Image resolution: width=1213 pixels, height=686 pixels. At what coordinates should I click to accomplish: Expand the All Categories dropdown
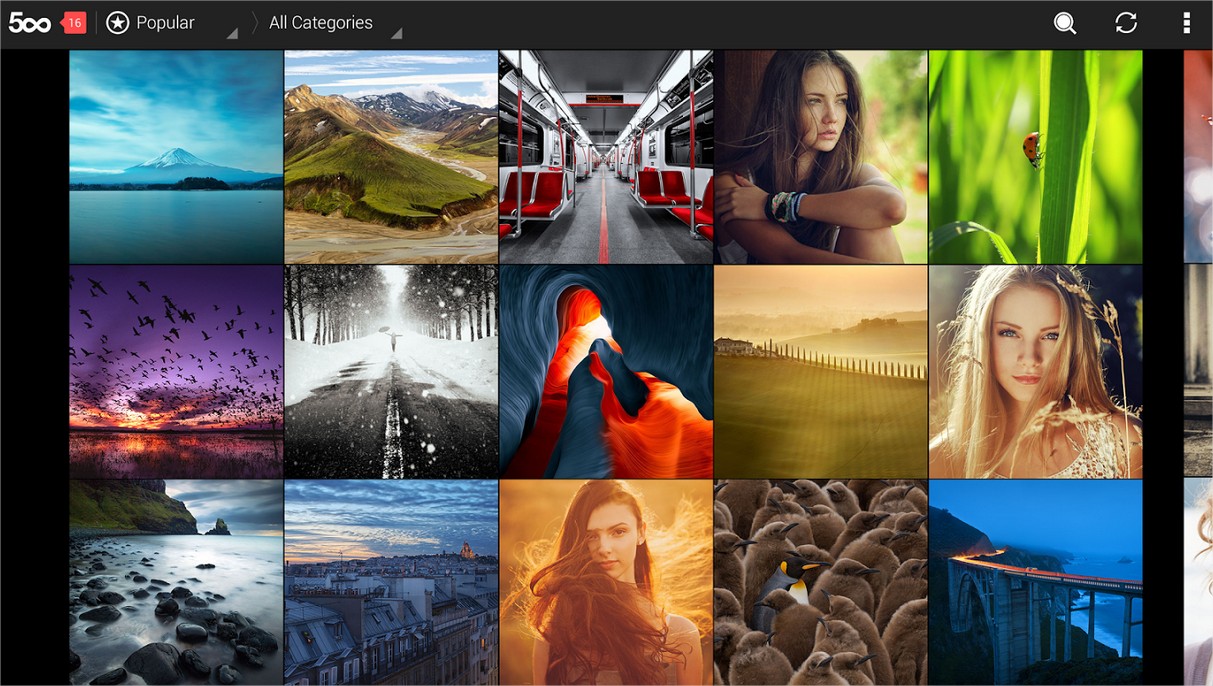(321, 23)
